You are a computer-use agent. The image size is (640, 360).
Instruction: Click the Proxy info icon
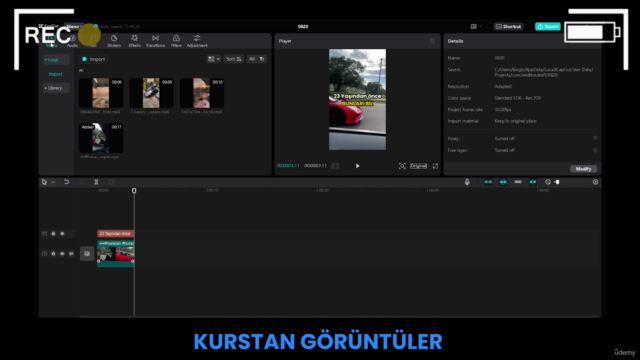click(595, 138)
